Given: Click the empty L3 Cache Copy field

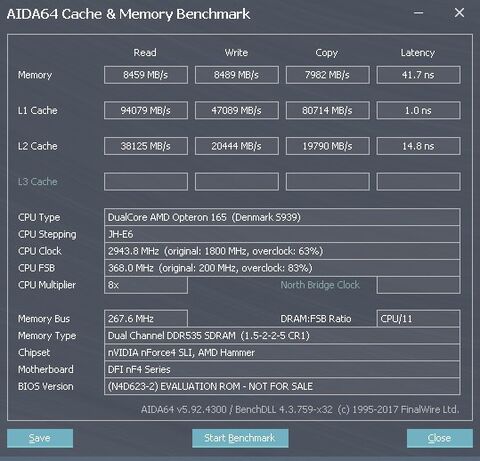Looking at the screenshot, I should point(328,181).
